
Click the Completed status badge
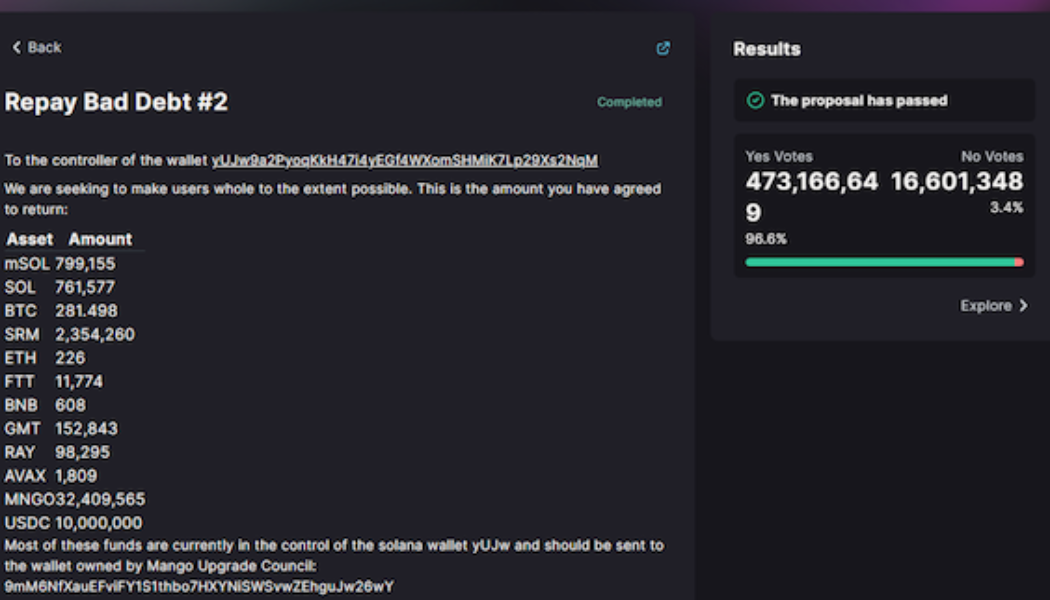[629, 102]
